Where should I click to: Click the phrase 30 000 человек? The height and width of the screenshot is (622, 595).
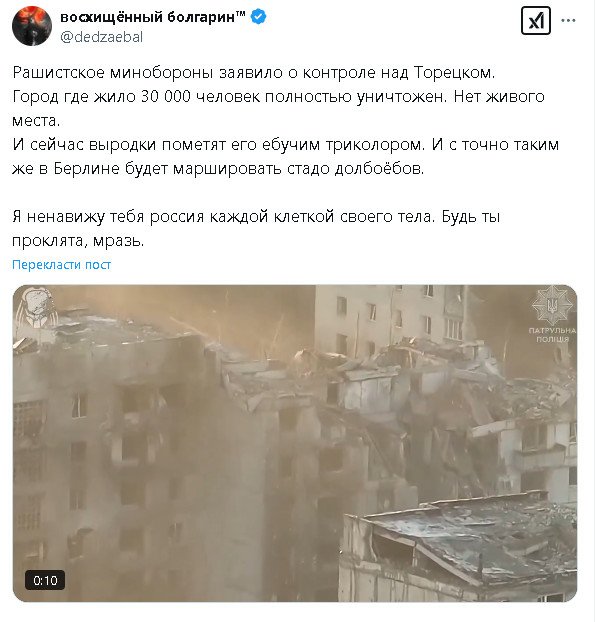tap(200, 97)
